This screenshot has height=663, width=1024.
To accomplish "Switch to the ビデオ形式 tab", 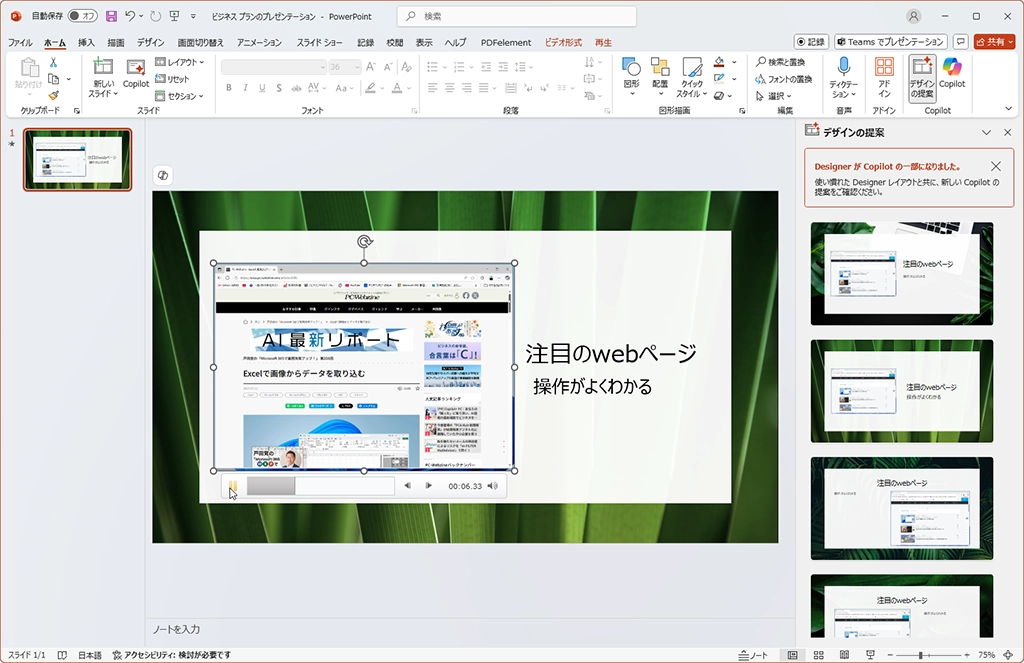I will 563,42.
